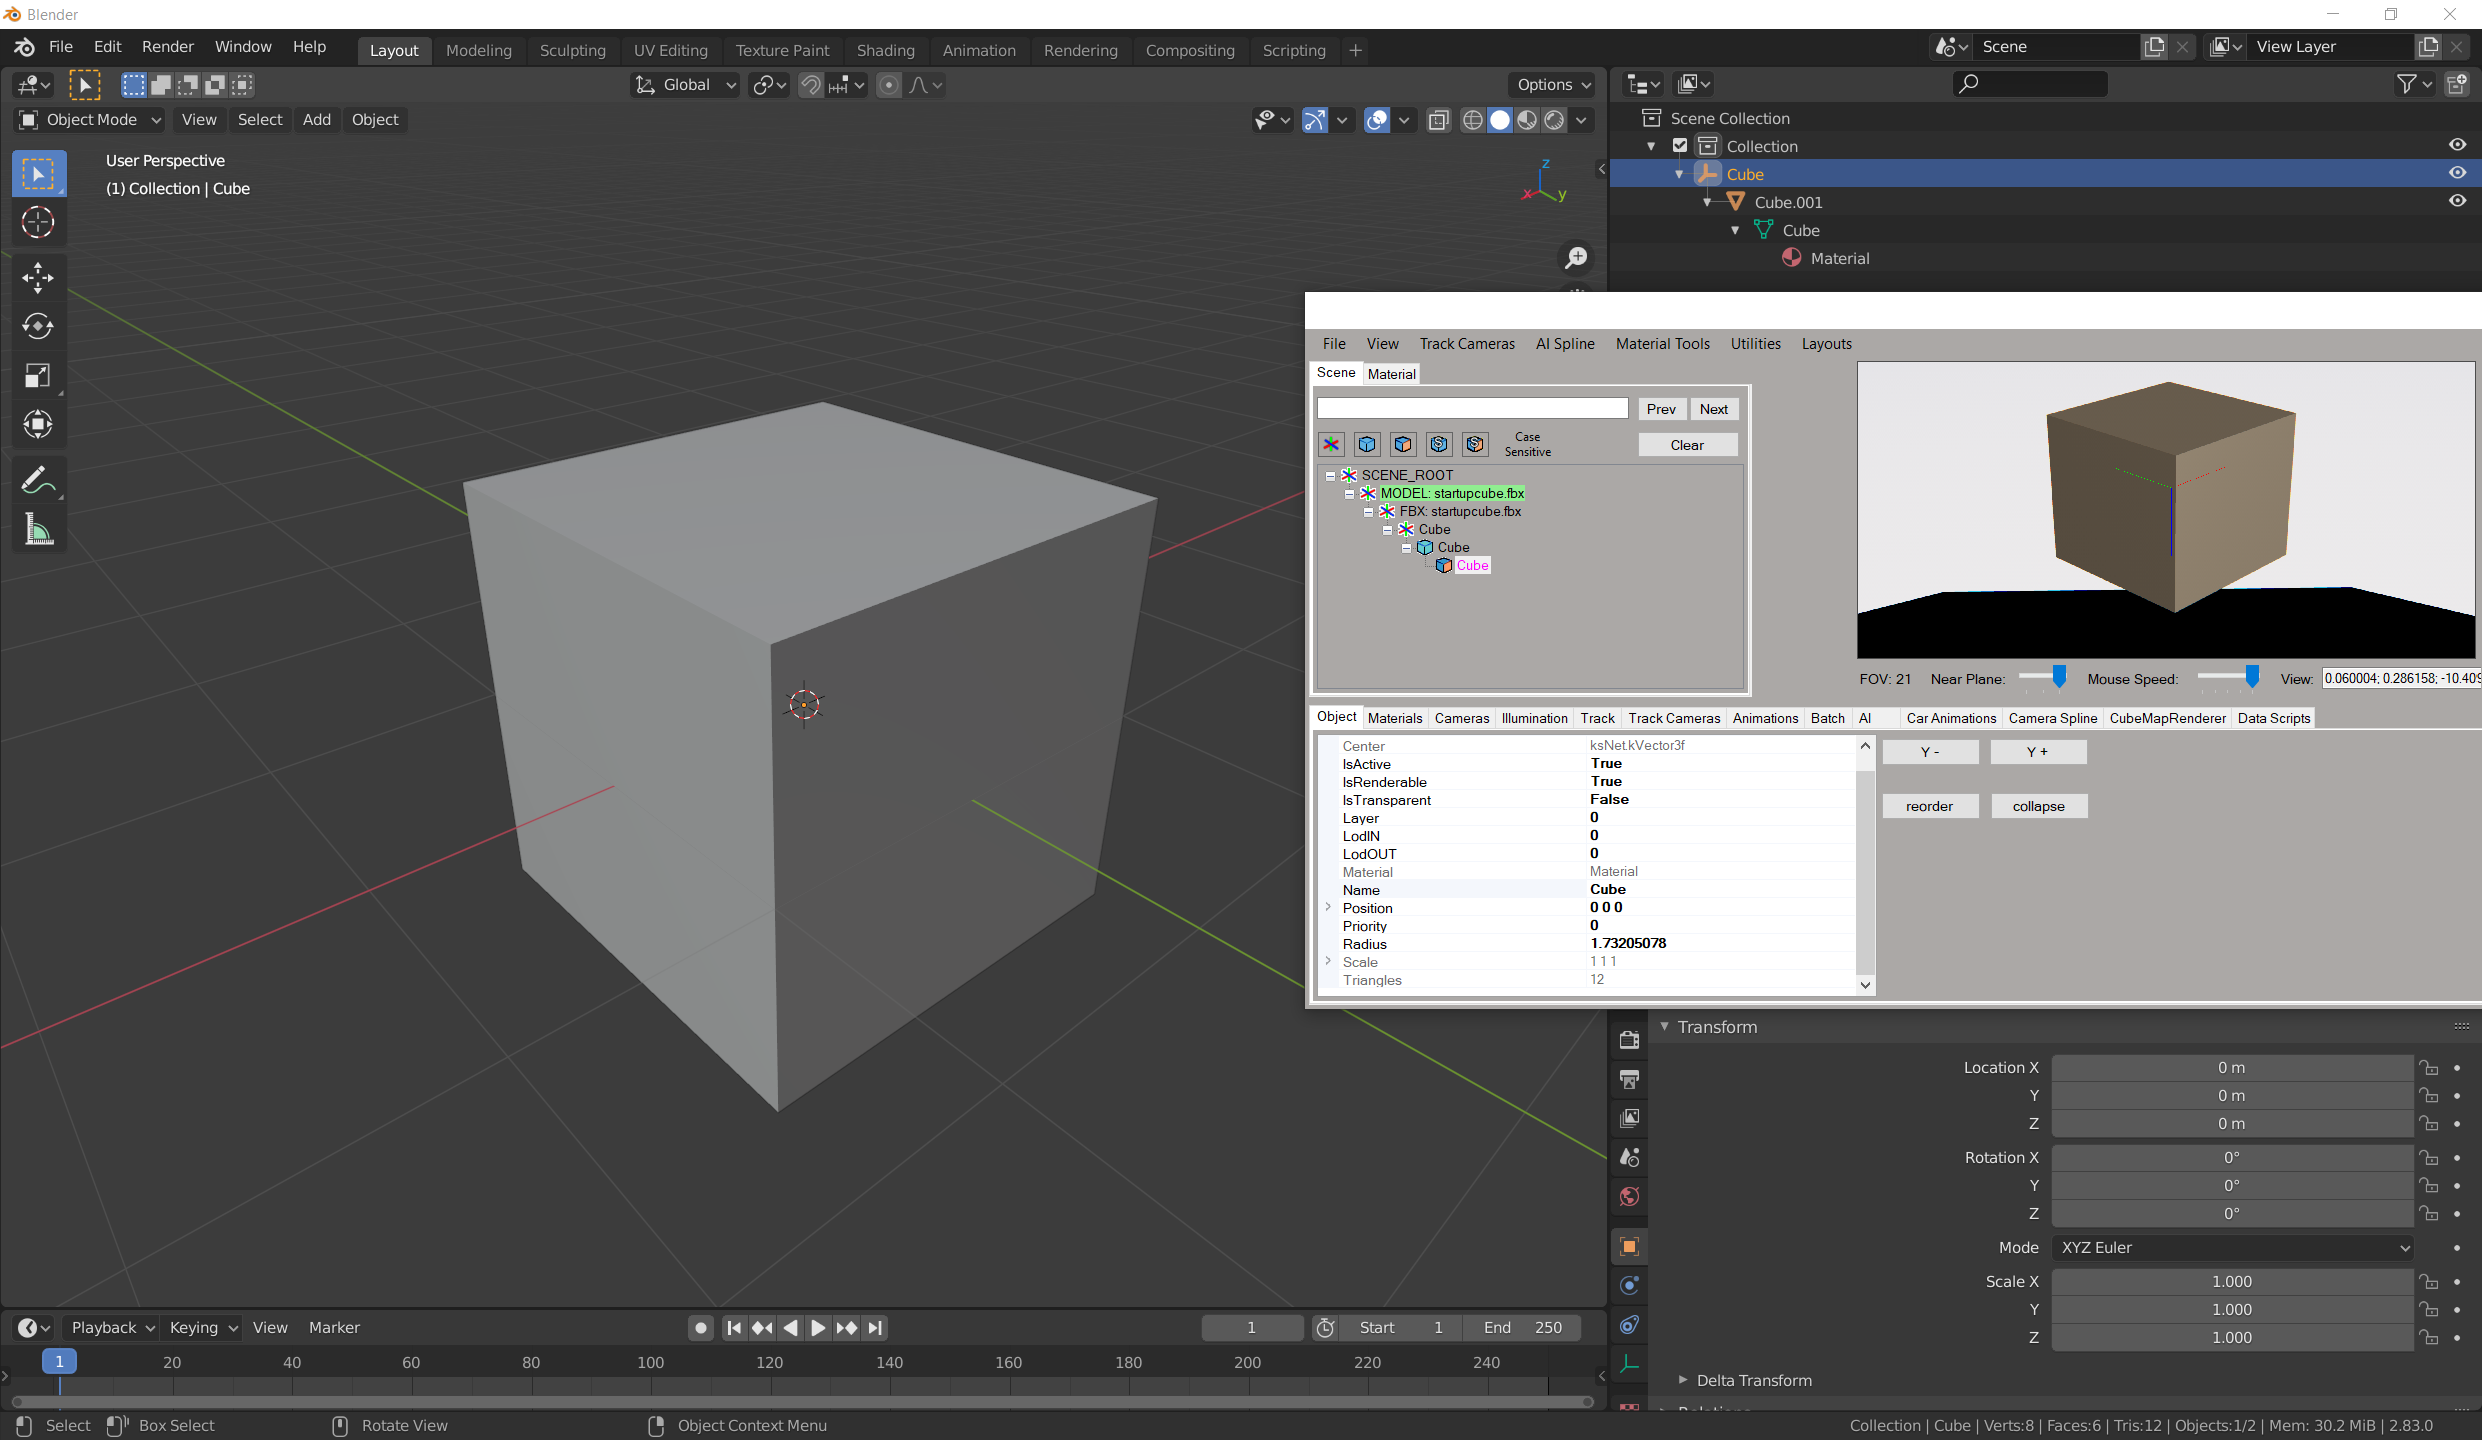Screen dimensions: 2482x1440
Task: Open the Outliner filter icon
Action: point(2408,84)
